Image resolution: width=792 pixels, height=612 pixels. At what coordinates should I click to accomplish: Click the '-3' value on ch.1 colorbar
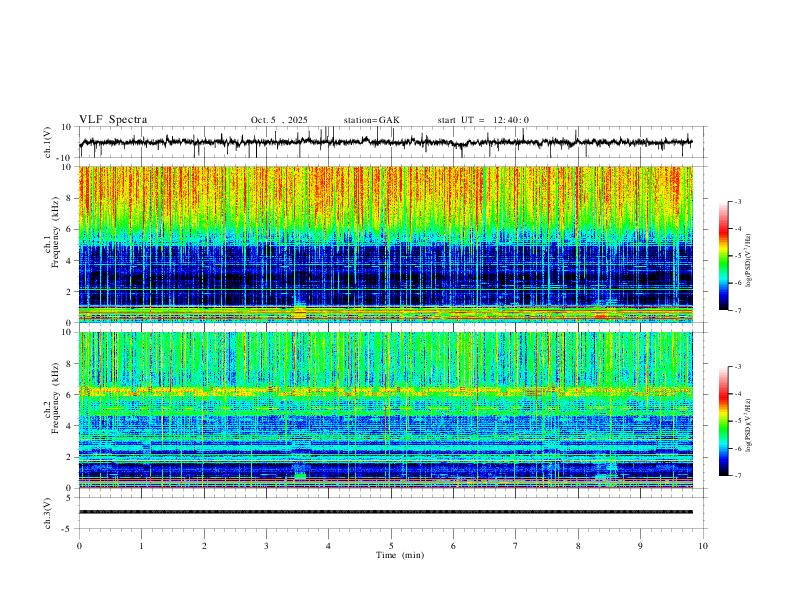737,202
